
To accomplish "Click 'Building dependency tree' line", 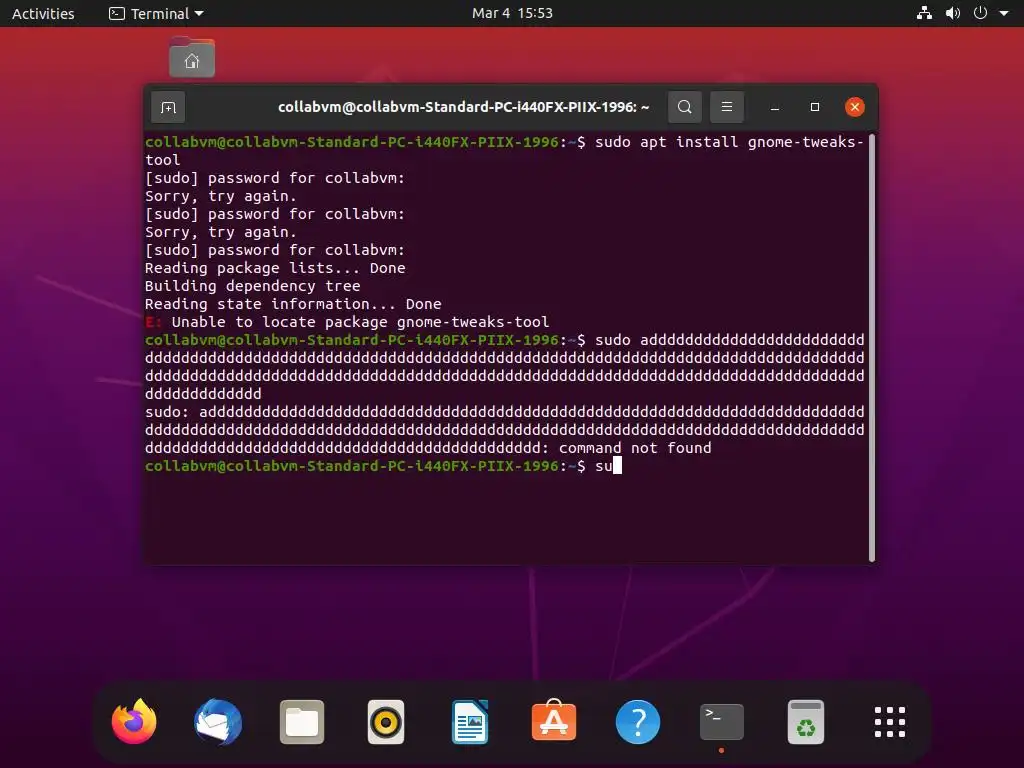I will [x=253, y=286].
